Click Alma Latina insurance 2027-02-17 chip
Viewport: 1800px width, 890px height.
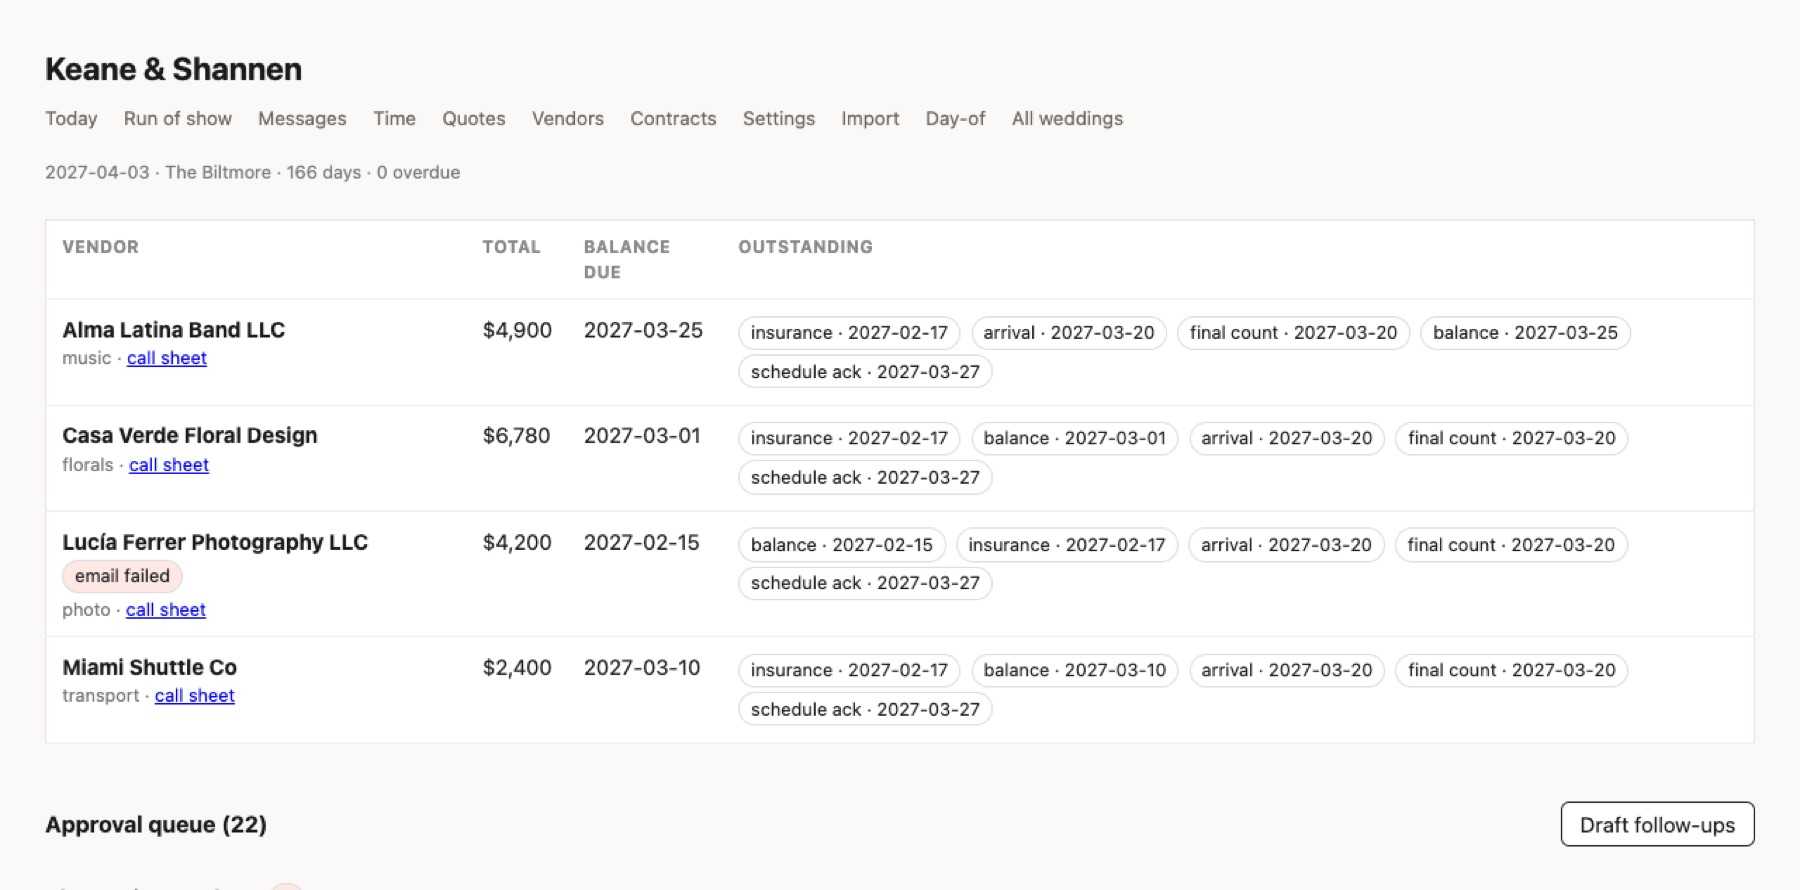(x=849, y=333)
